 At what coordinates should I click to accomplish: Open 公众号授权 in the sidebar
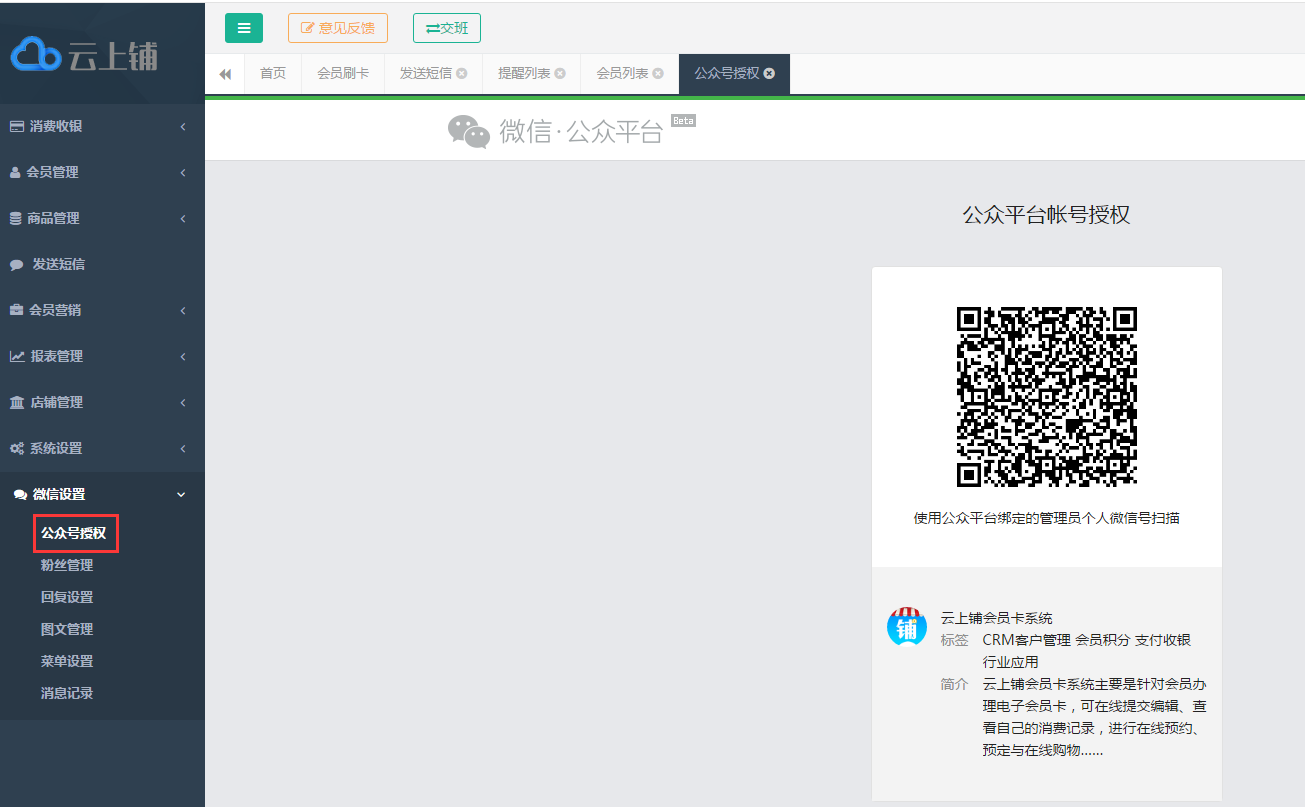pos(74,533)
